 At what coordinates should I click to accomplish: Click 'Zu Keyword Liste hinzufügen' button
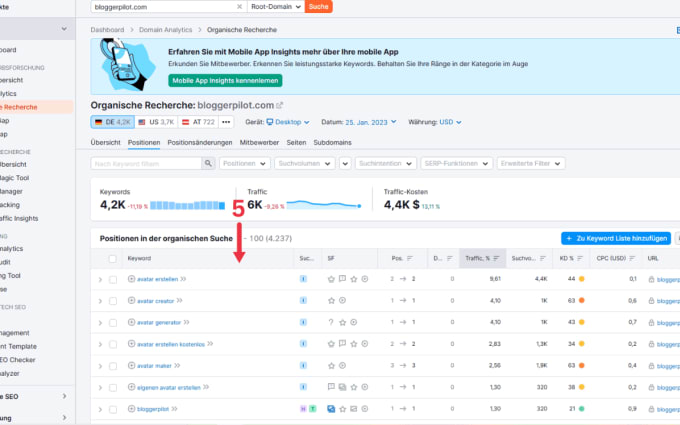(616, 239)
